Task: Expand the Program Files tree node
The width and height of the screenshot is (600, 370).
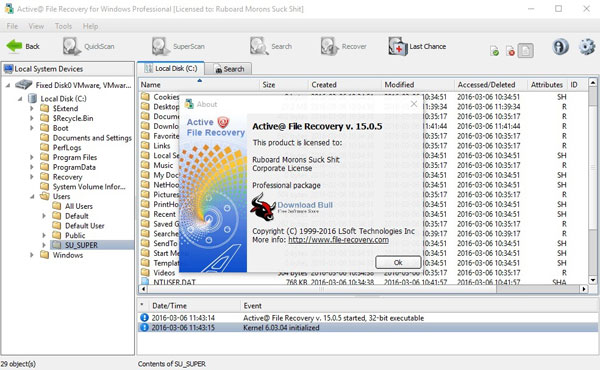Action: [x=32, y=157]
